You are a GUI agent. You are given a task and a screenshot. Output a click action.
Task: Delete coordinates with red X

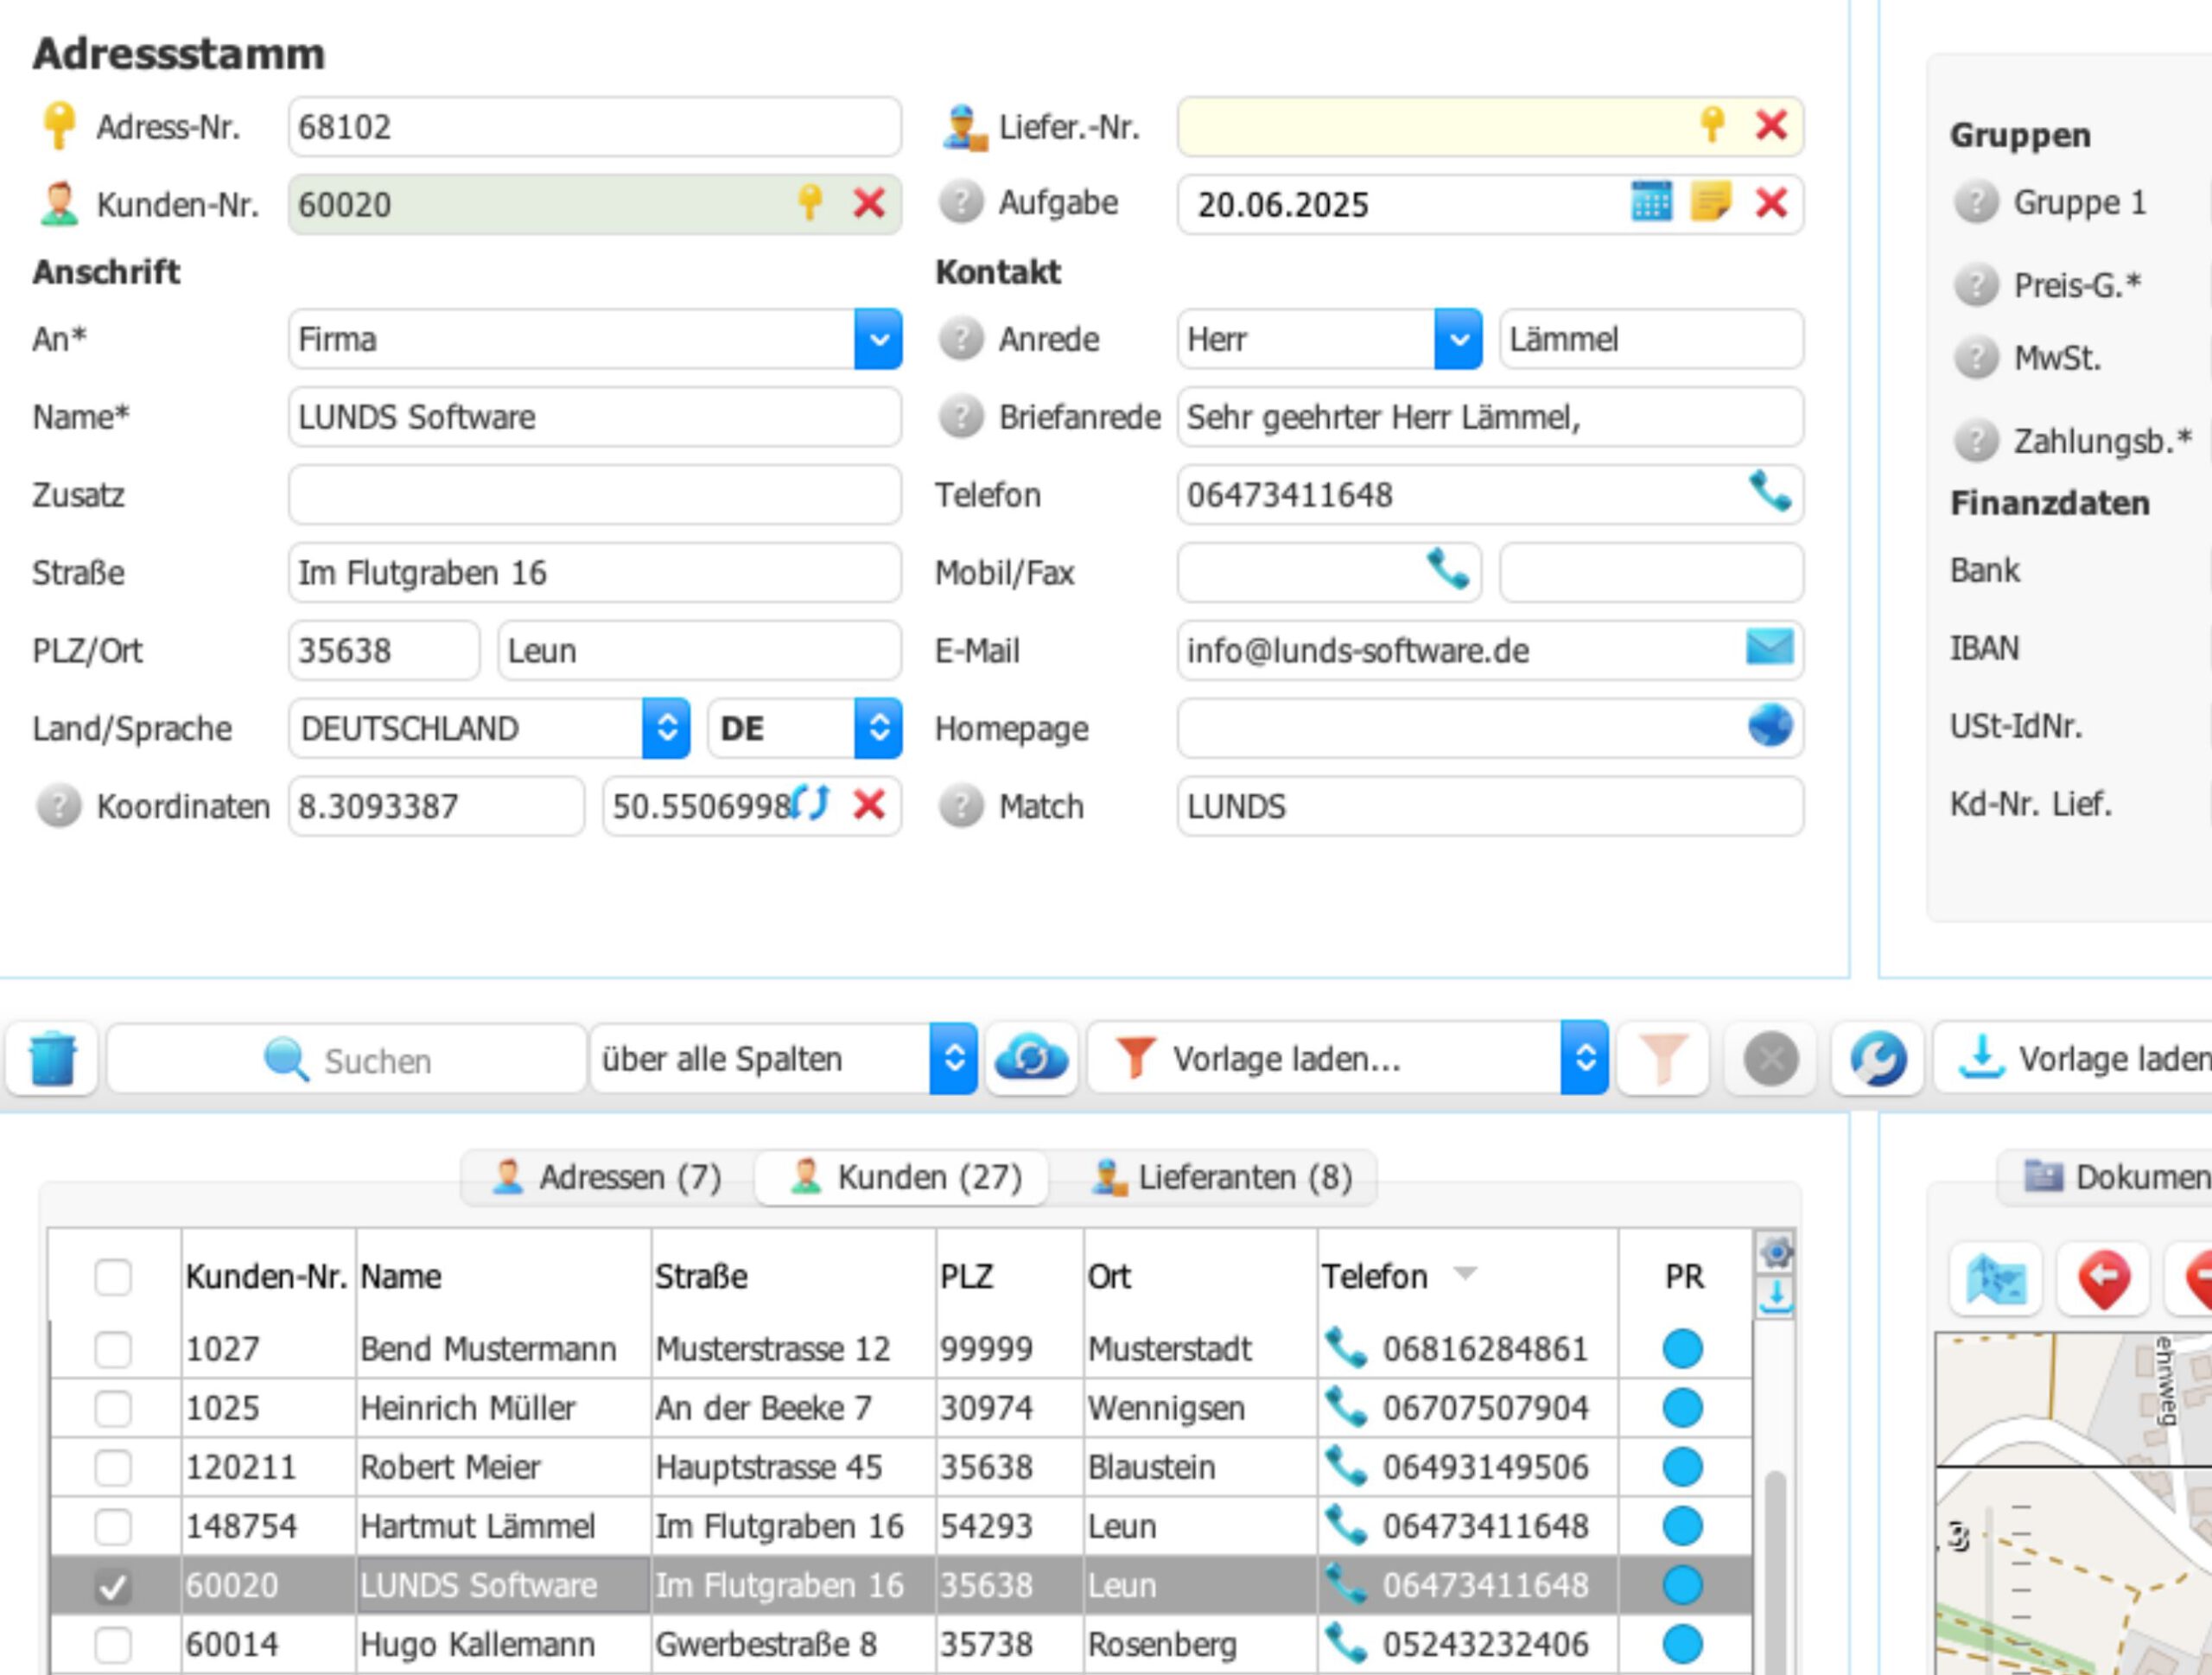click(869, 804)
